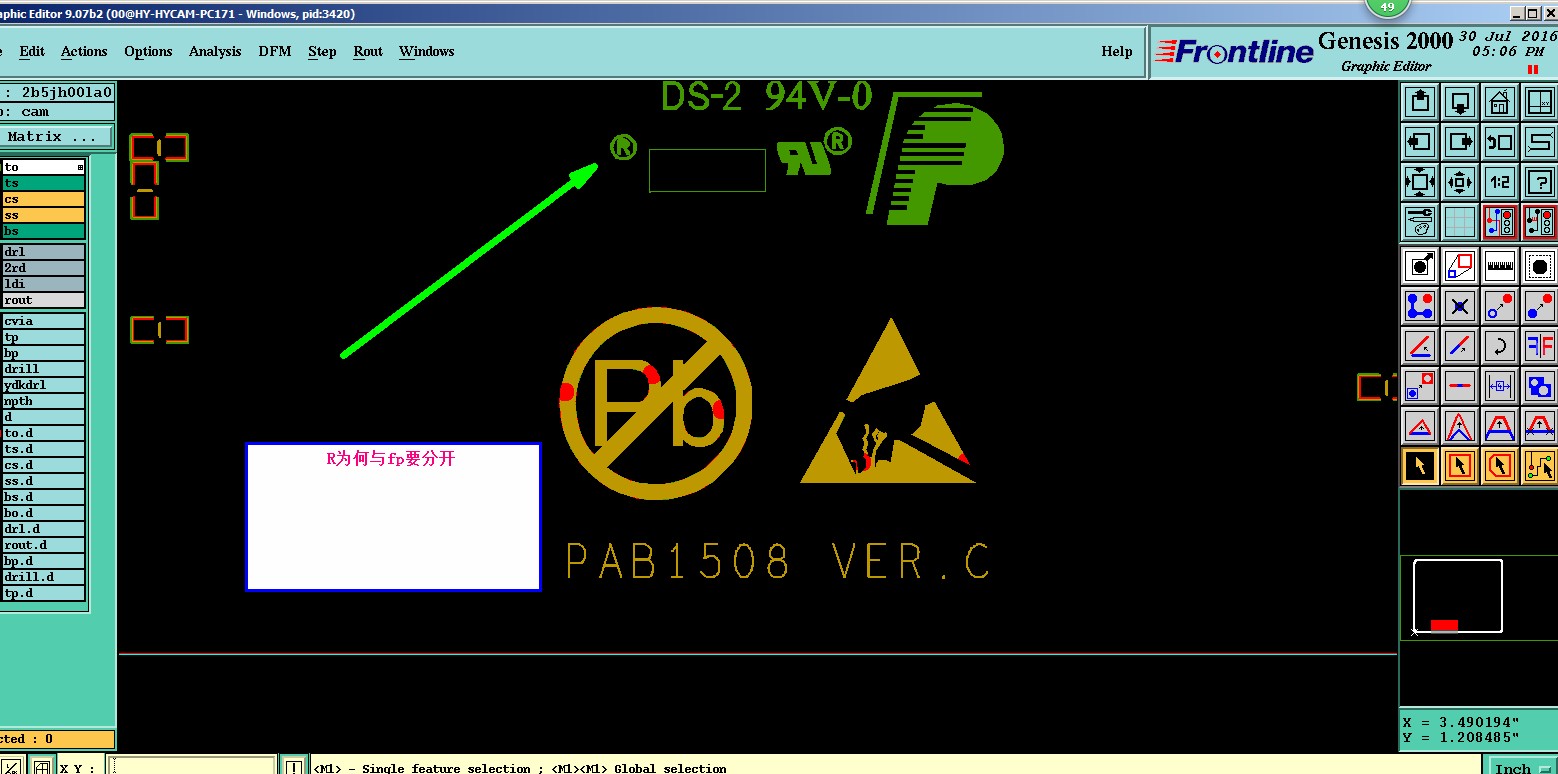Click the add feature icon with black circle and arrow
The width and height of the screenshot is (1558, 774).
[x=1420, y=266]
